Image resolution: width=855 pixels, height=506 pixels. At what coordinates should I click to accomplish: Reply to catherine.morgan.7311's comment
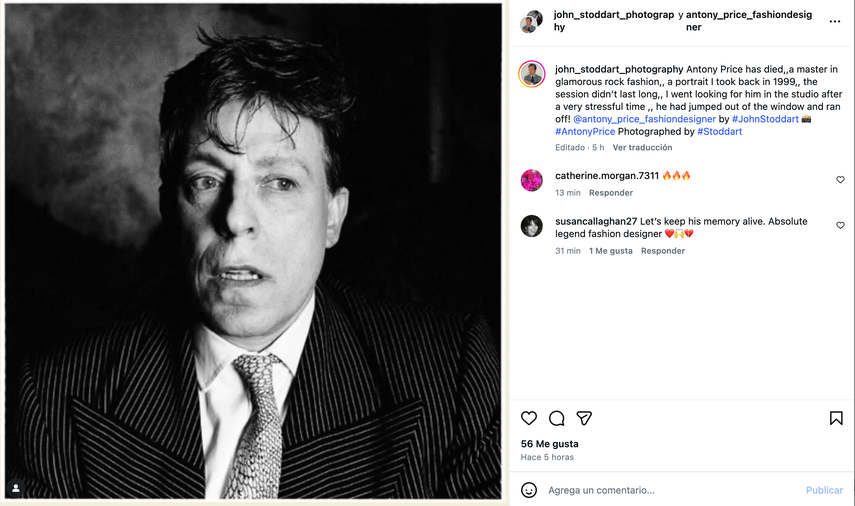pyautogui.click(x=610, y=193)
